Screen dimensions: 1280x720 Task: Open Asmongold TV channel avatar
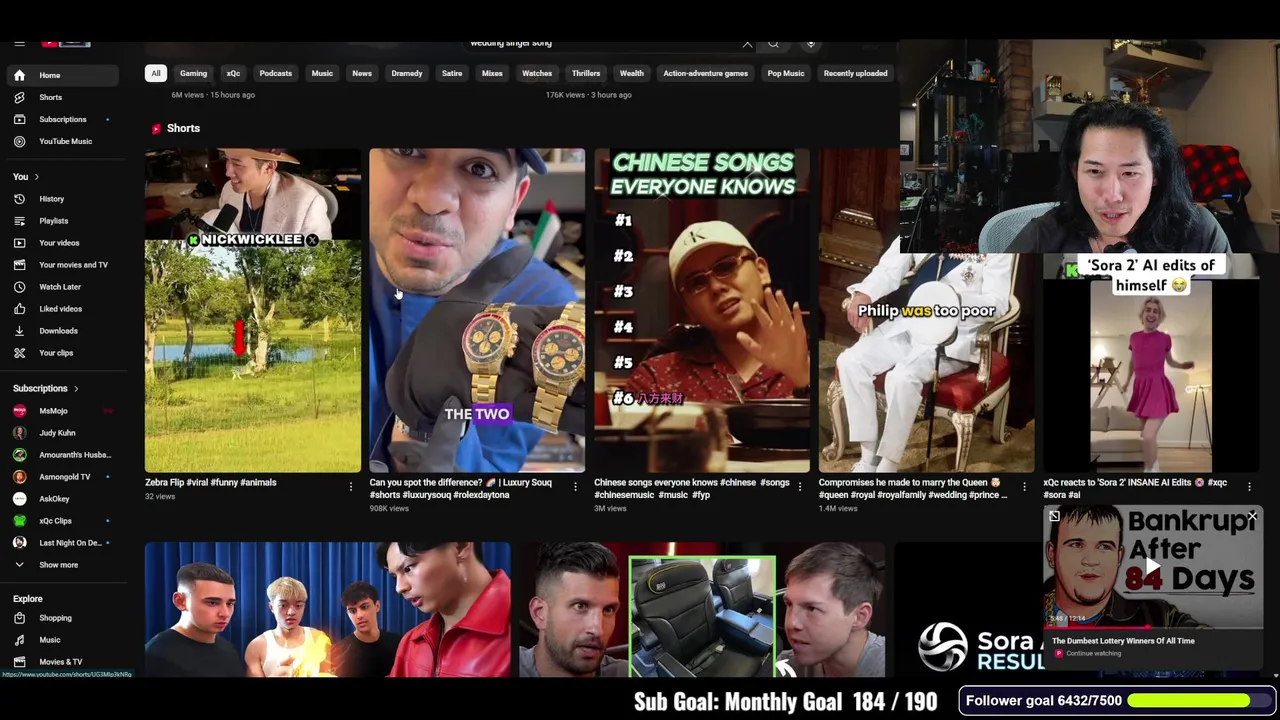point(19,477)
